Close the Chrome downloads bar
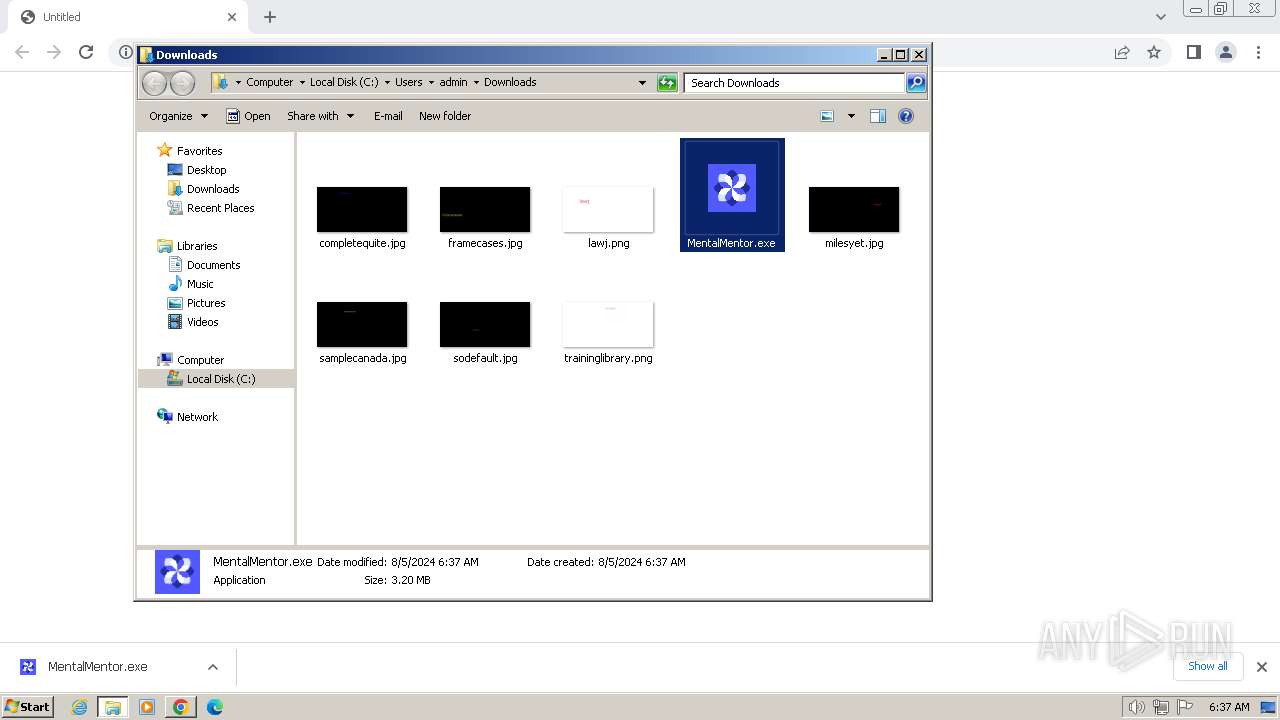 pyautogui.click(x=1262, y=667)
